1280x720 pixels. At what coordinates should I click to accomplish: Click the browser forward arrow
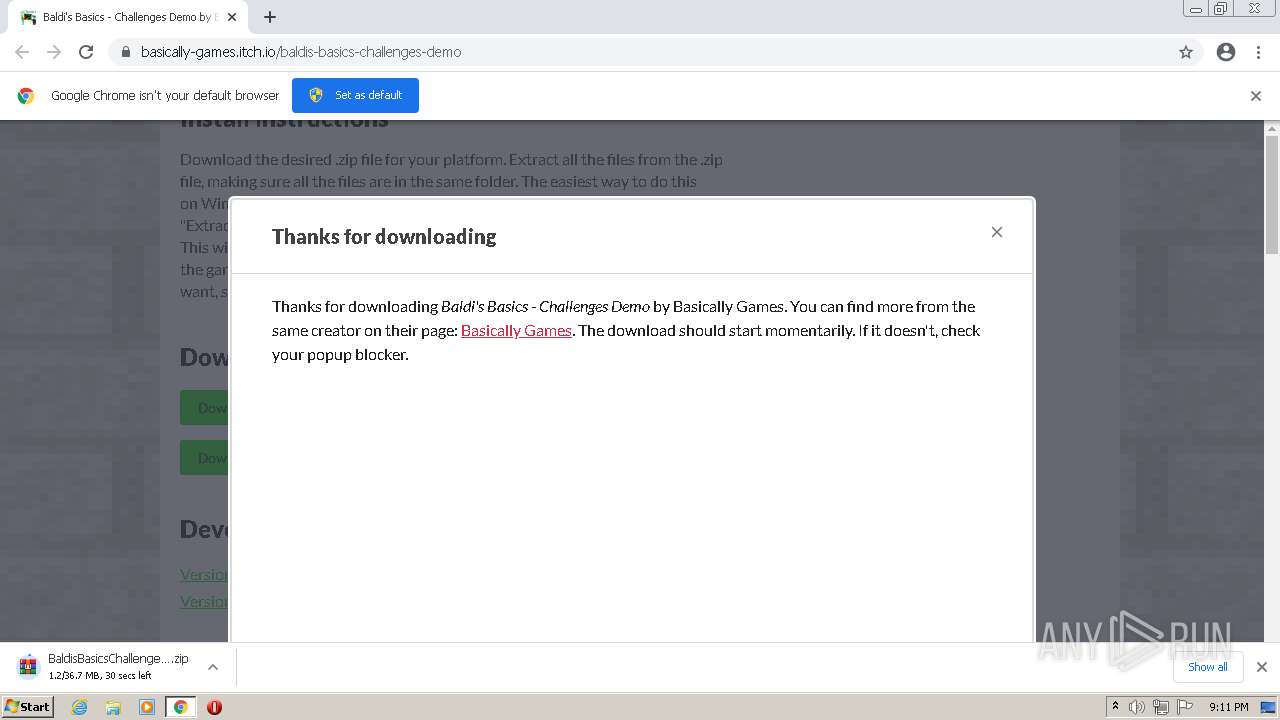click(x=54, y=52)
